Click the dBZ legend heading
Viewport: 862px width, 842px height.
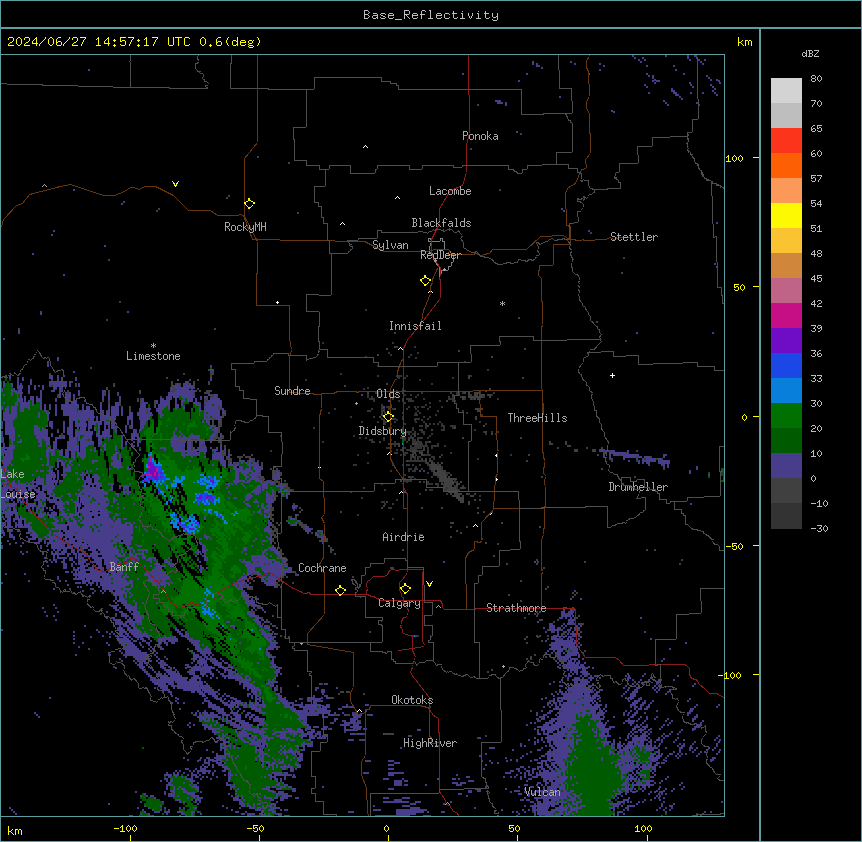[810, 53]
